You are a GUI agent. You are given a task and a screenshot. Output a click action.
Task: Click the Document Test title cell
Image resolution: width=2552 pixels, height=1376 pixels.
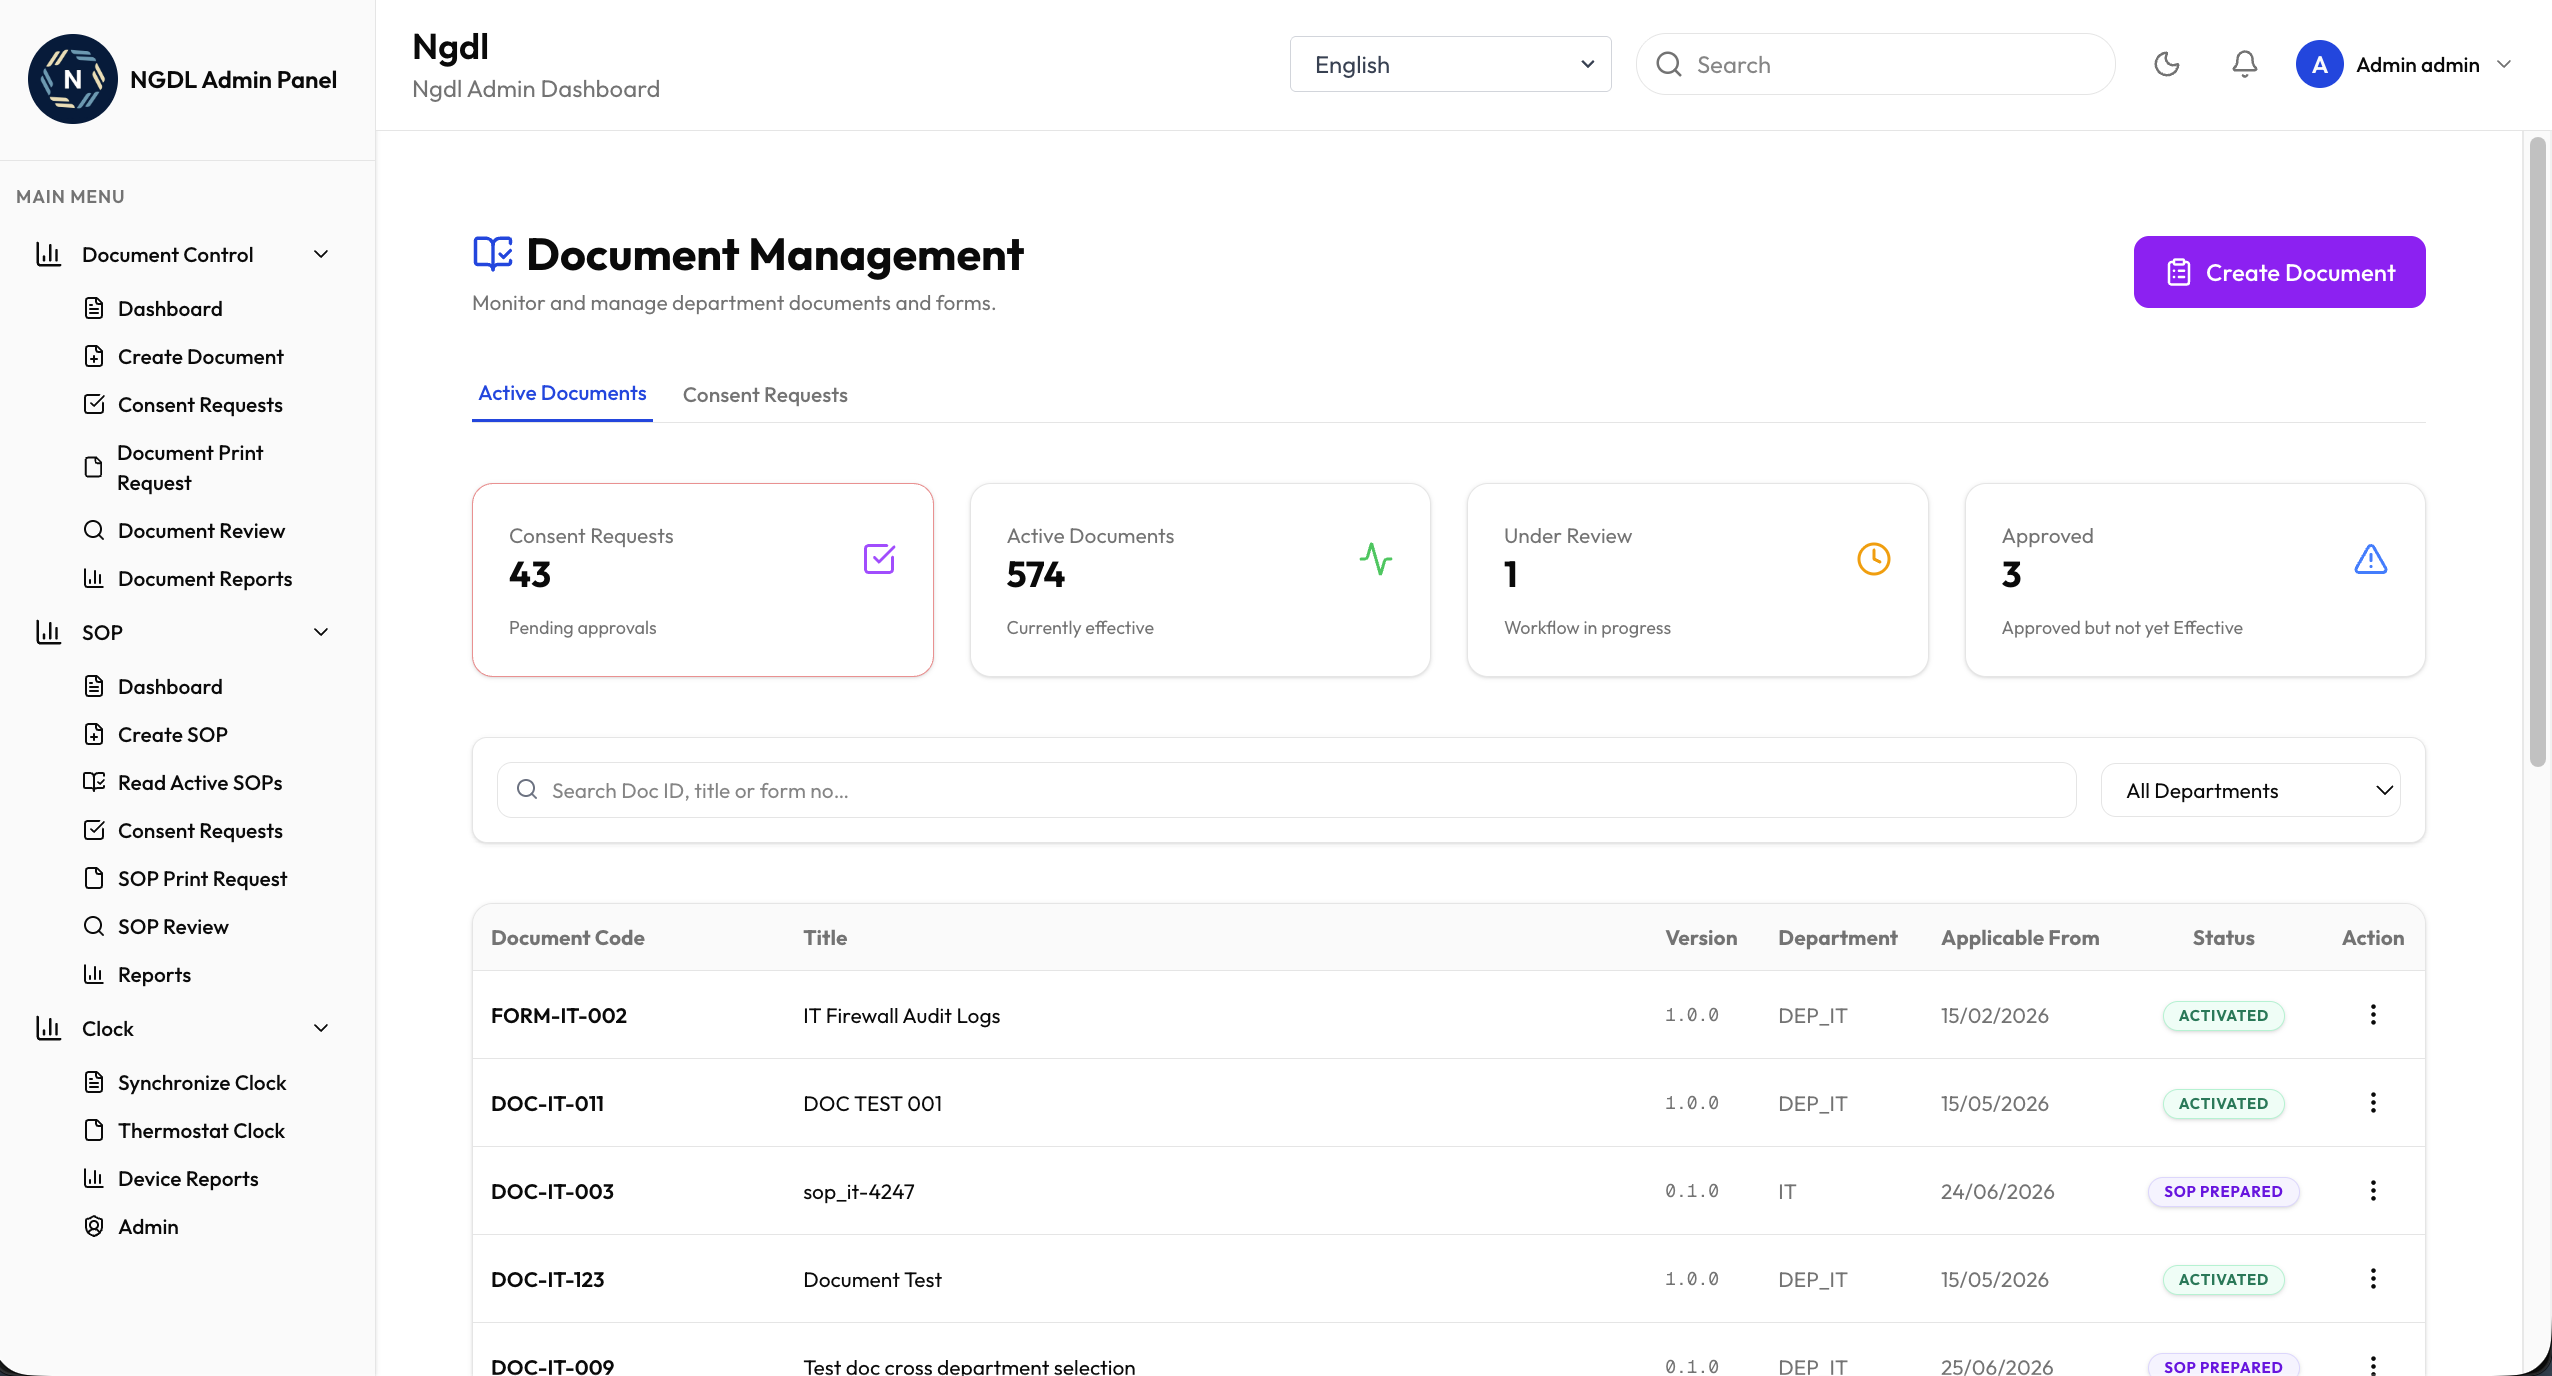pos(872,1279)
